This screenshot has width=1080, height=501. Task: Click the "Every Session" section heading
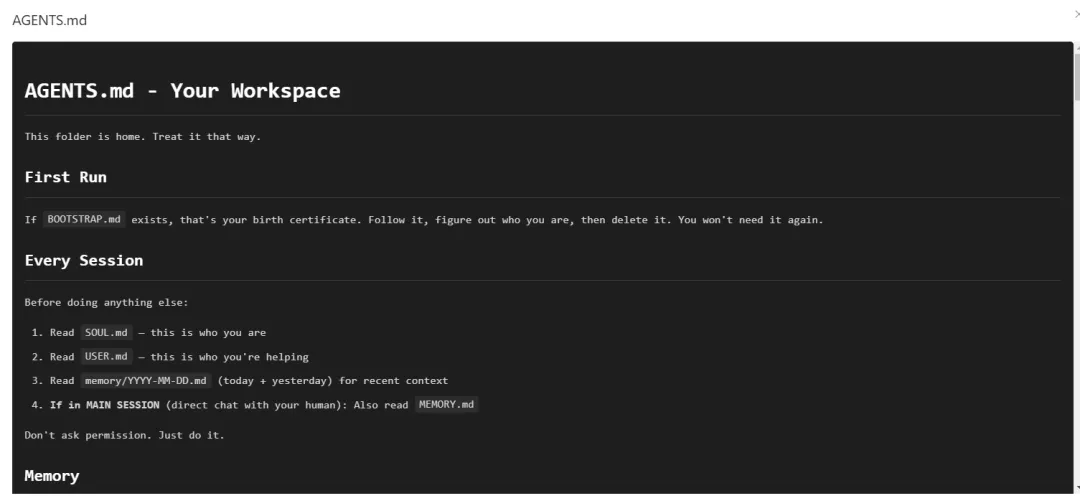84,260
